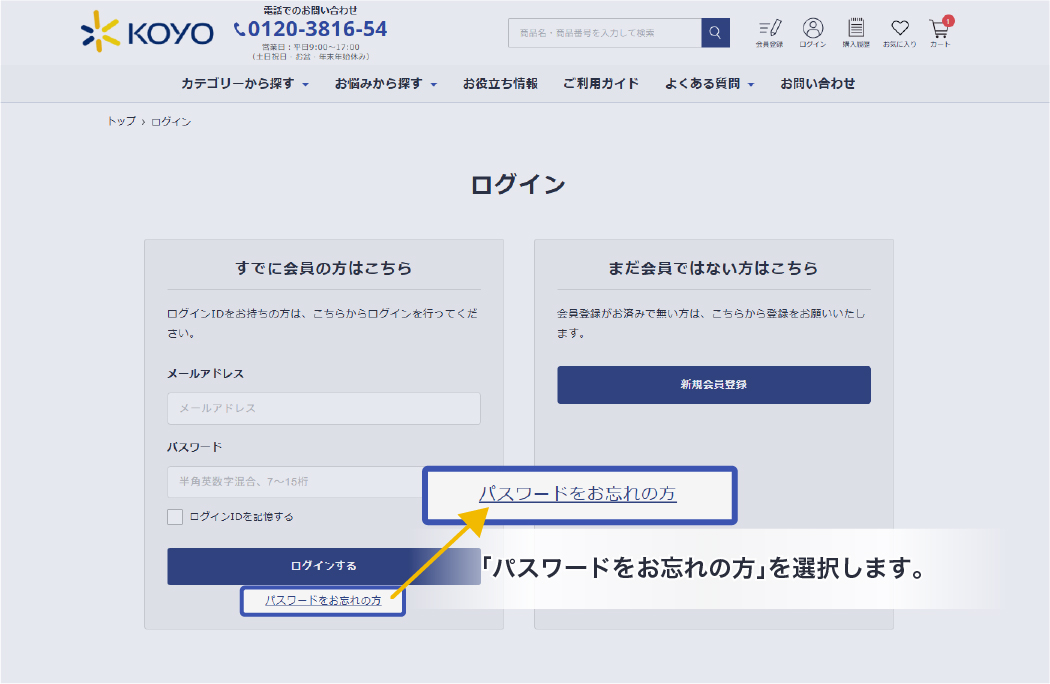Screen dimensions: 1050x684
Task: Click the メールアドレス input field
Action: (x=323, y=408)
